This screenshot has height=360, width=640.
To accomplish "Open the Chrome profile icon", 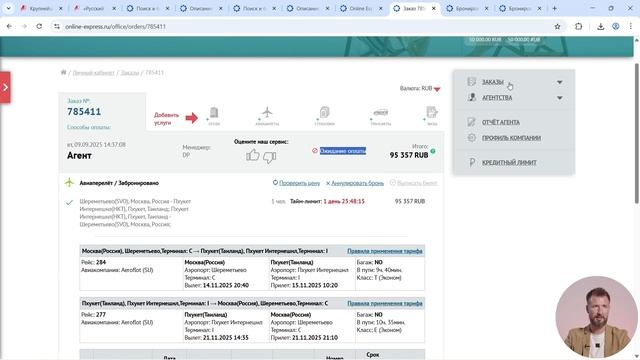I will pyautogui.click(x=616, y=26).
